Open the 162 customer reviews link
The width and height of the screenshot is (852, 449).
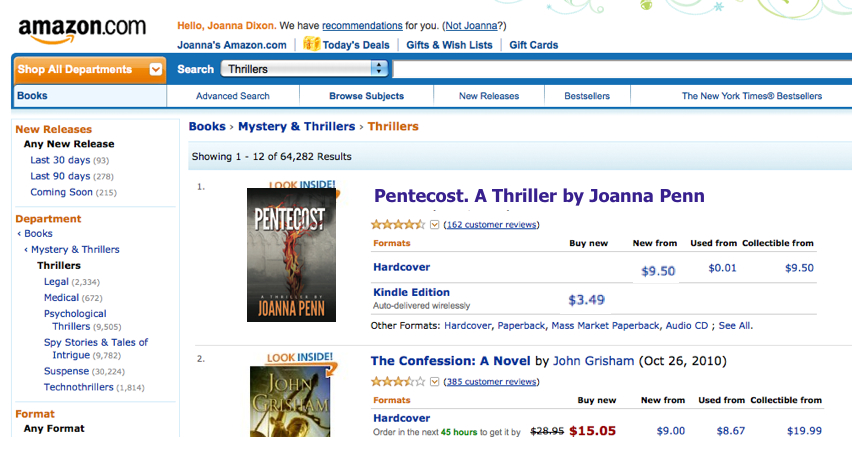coord(491,224)
